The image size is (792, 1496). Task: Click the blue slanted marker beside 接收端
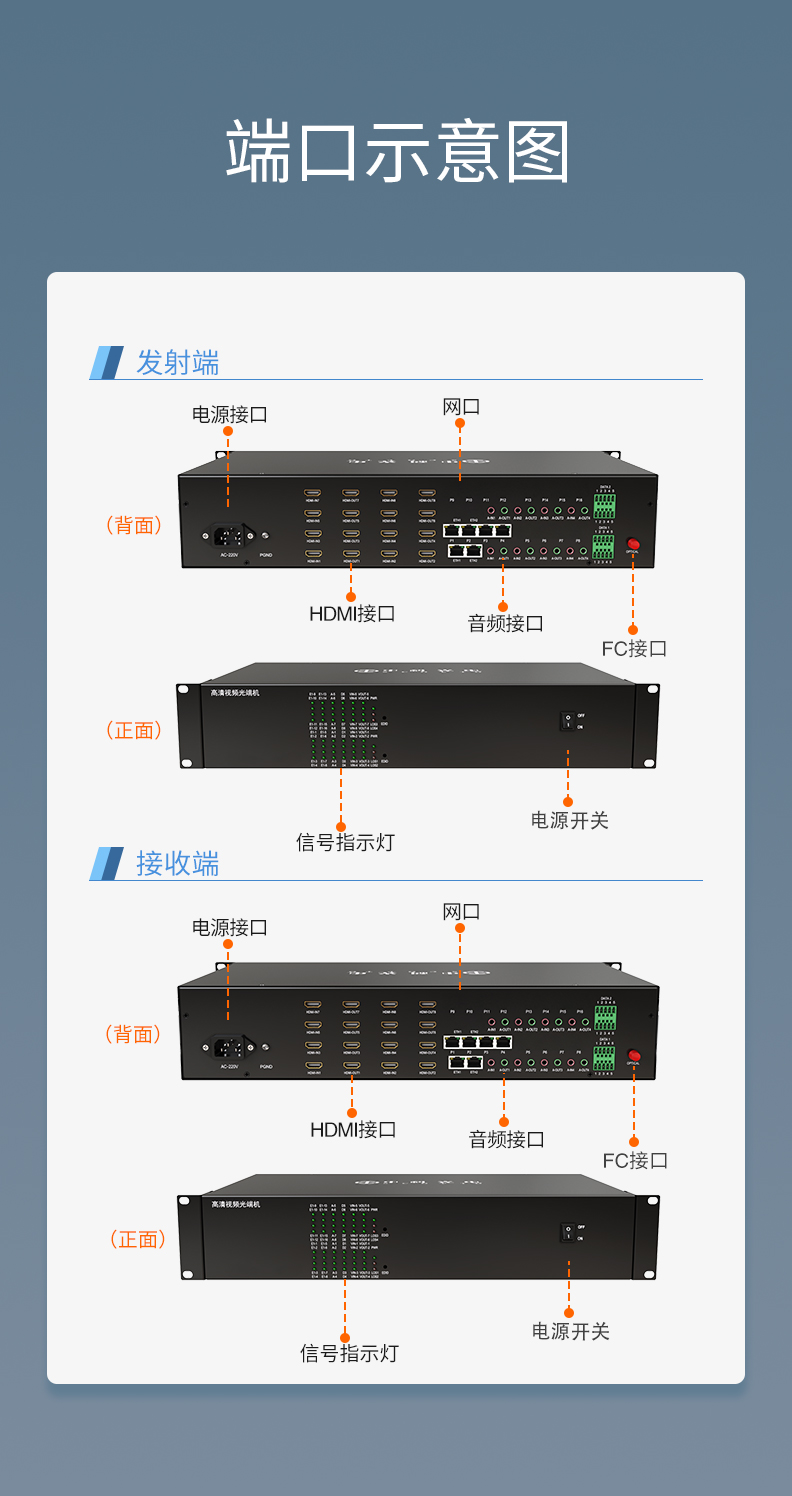coord(106,863)
